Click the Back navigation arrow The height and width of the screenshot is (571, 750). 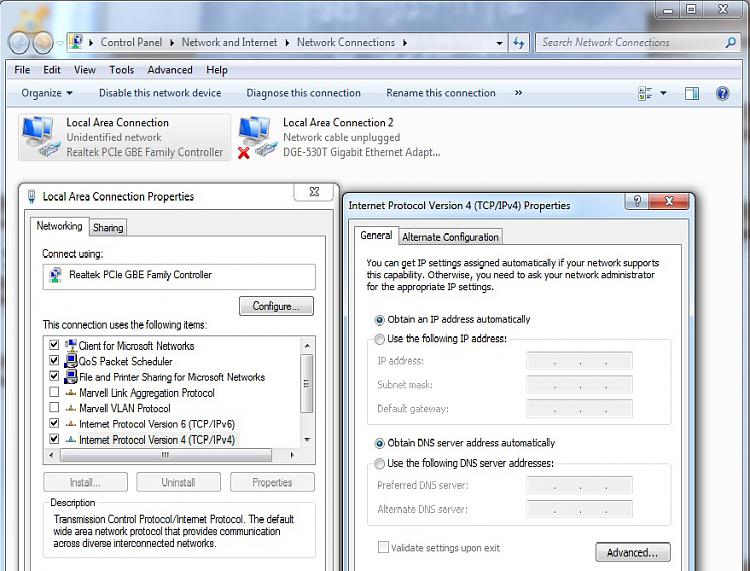pyautogui.click(x=19, y=43)
